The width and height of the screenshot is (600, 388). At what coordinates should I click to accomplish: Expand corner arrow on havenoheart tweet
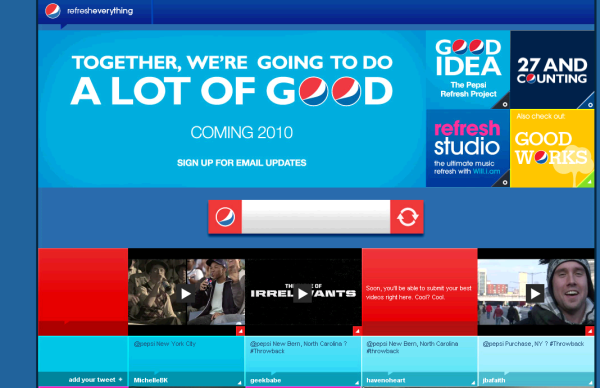click(x=473, y=382)
